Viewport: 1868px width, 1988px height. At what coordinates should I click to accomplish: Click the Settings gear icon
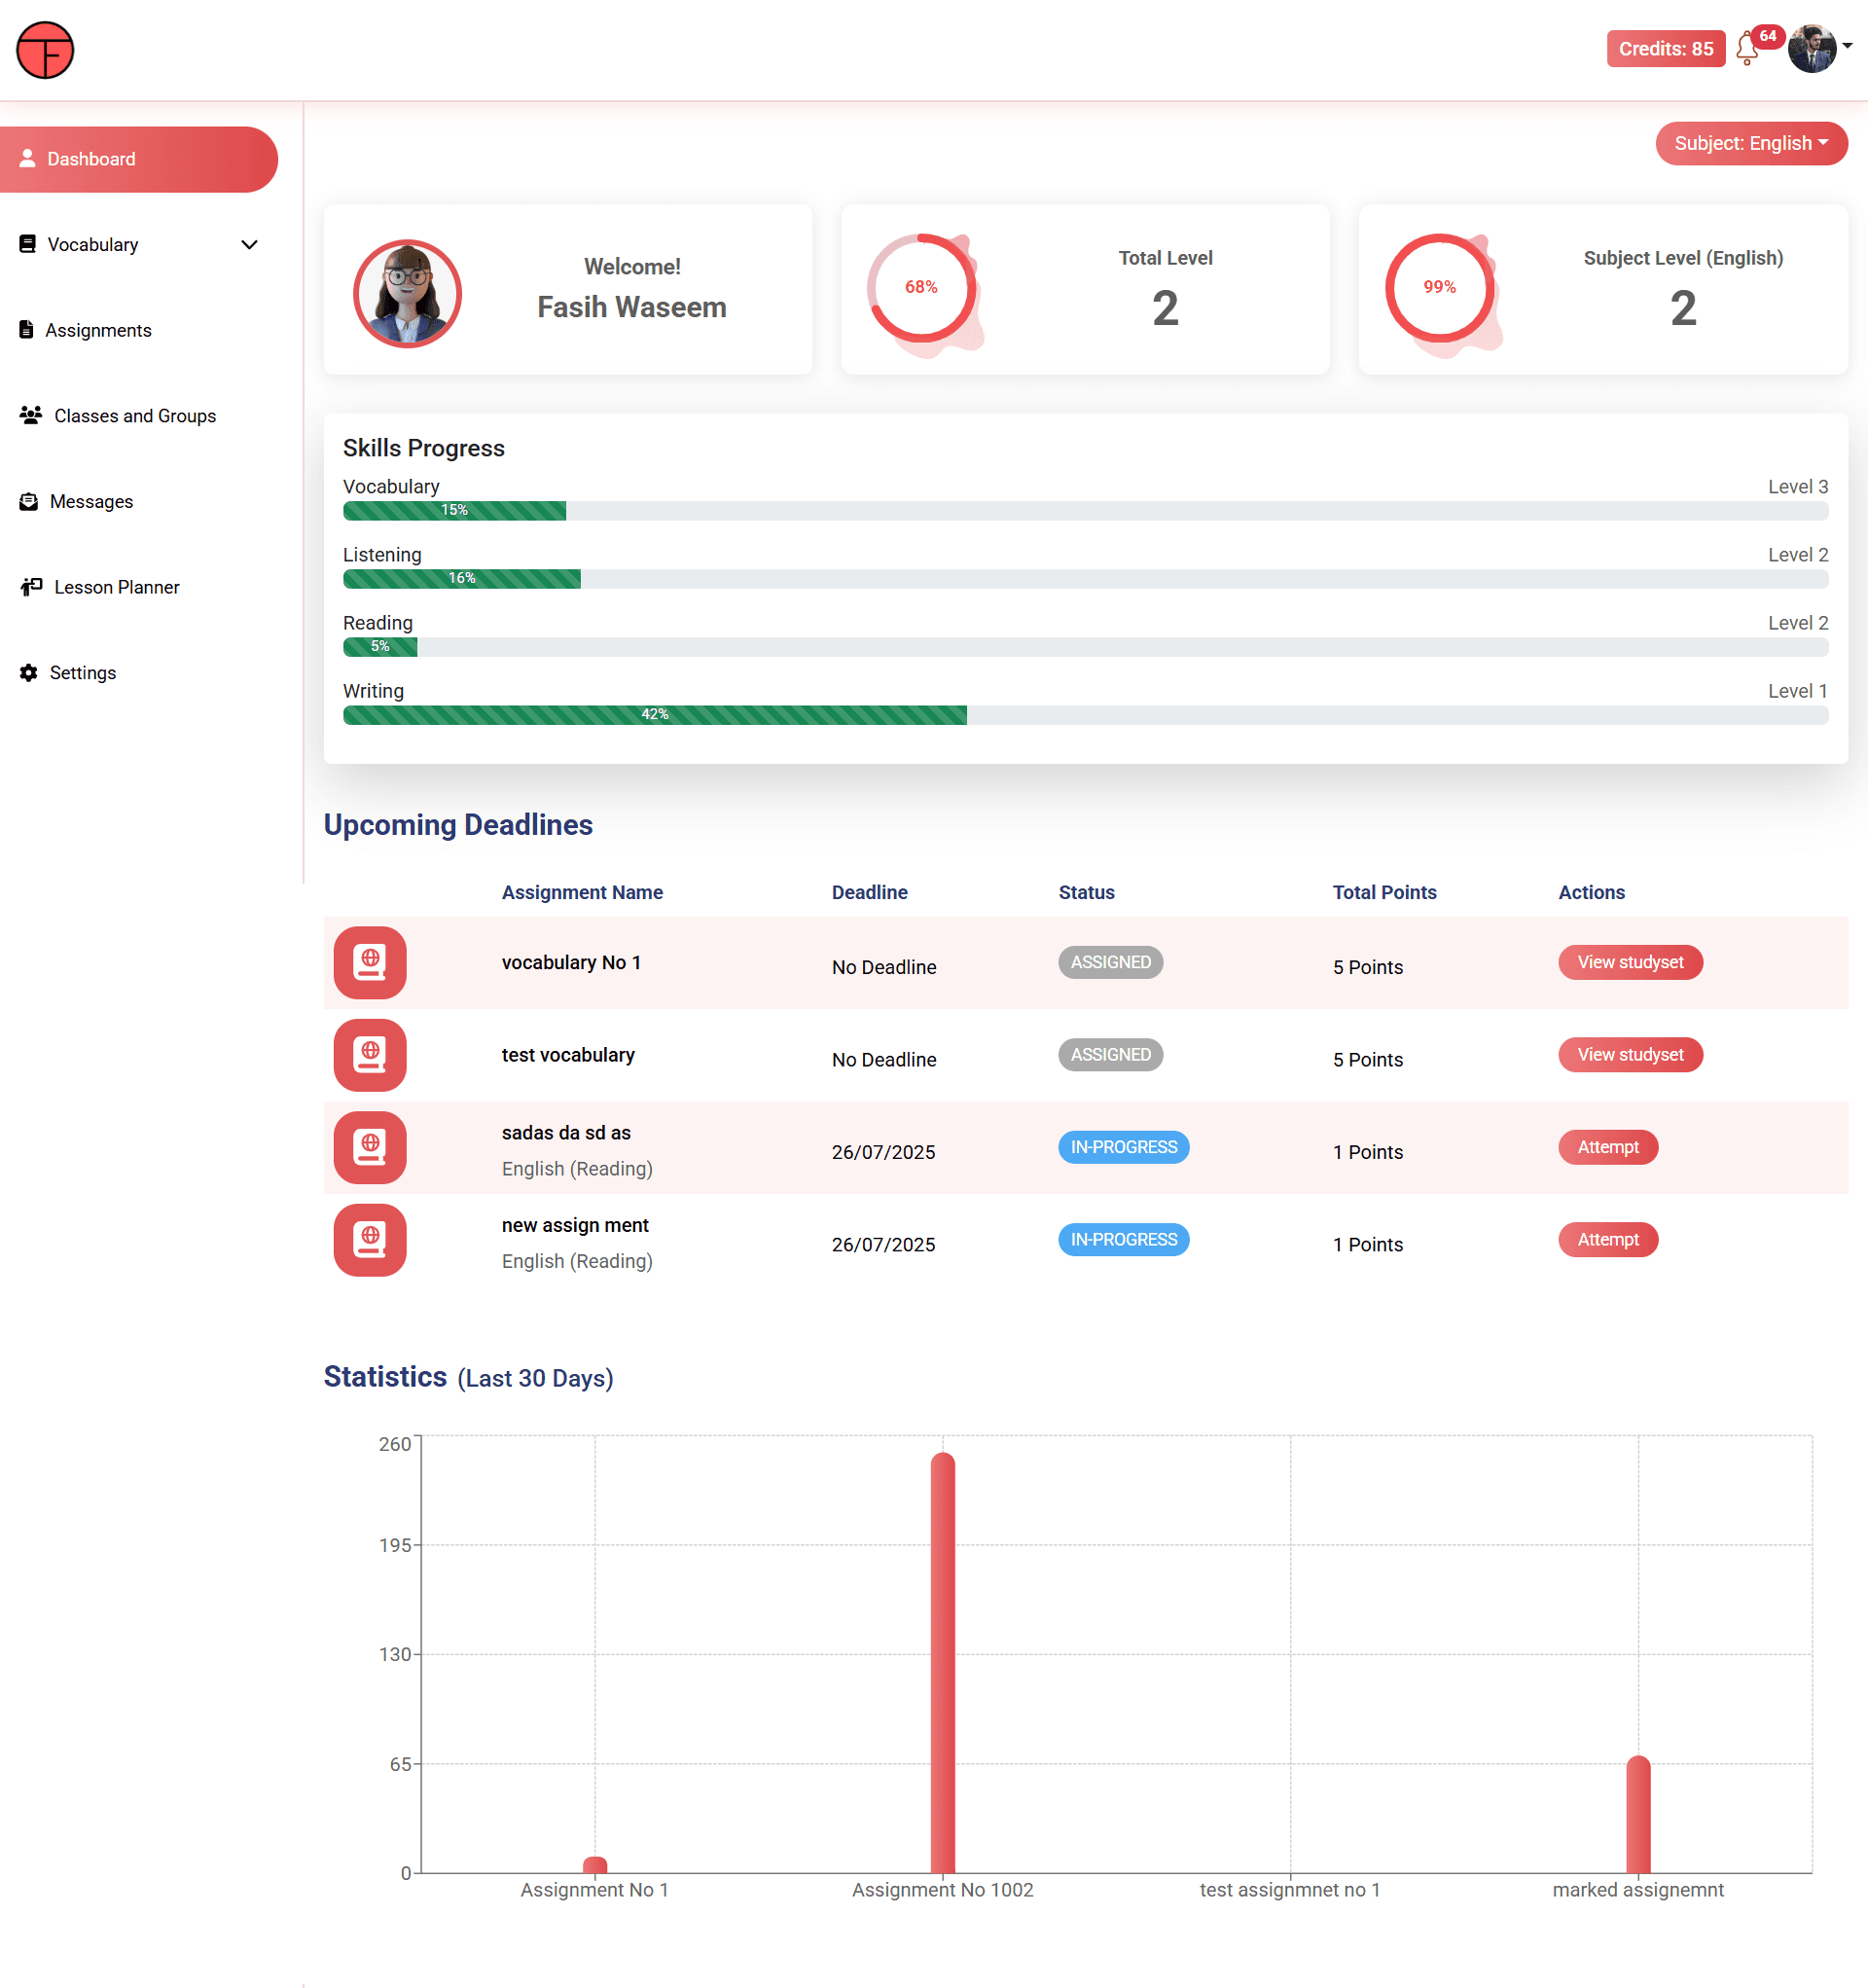29,673
